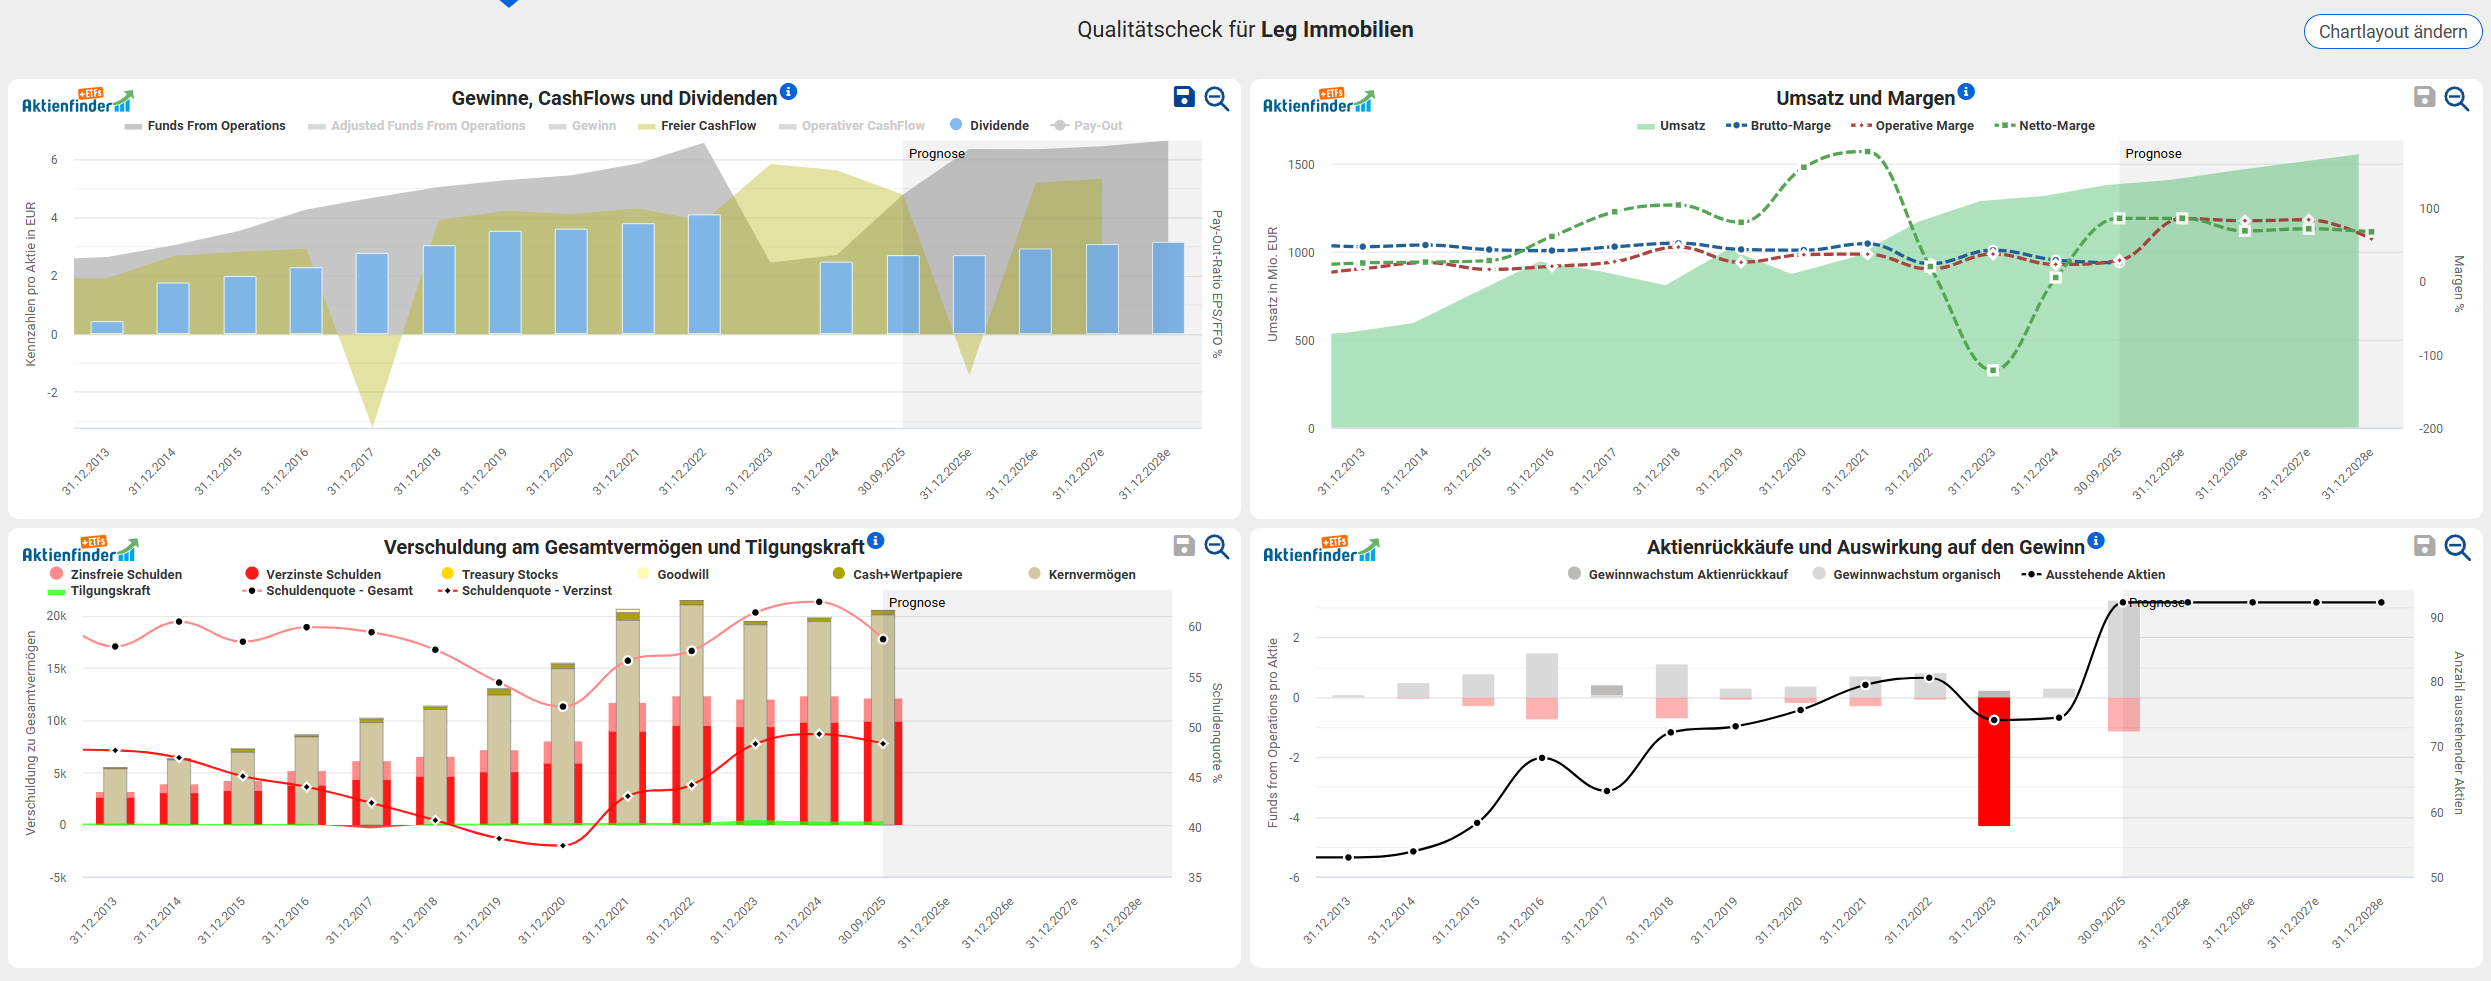
Task: Toggle Verzinste Schulden red legend swatch
Action: [252, 574]
